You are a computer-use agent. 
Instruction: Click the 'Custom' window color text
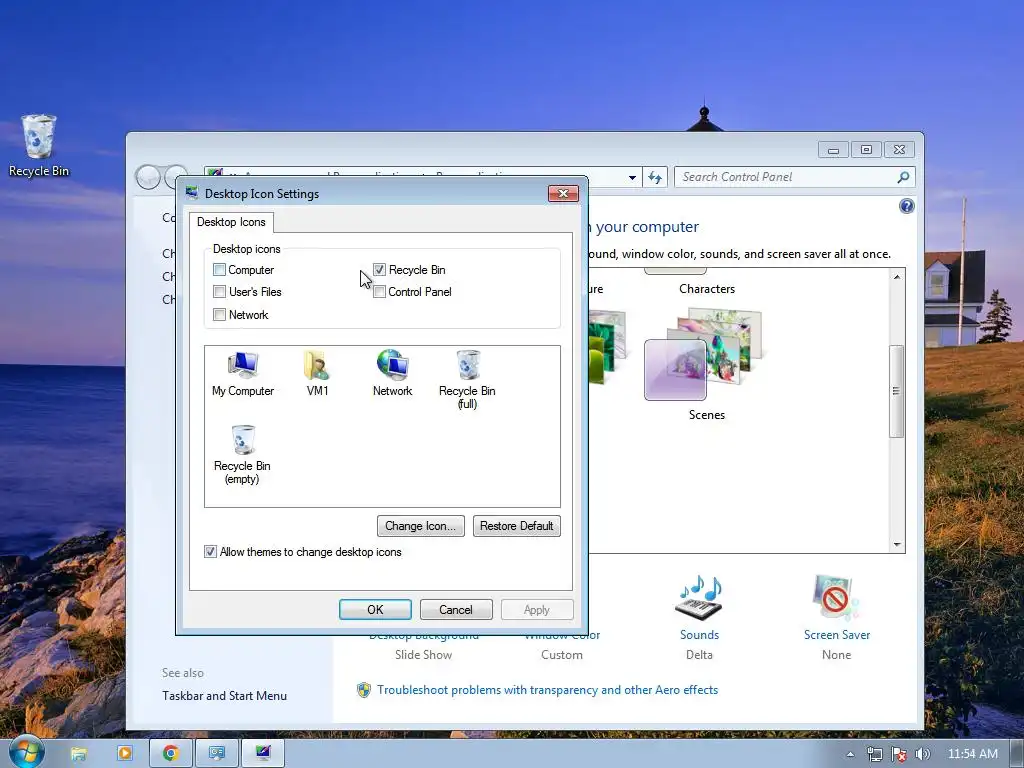562,654
